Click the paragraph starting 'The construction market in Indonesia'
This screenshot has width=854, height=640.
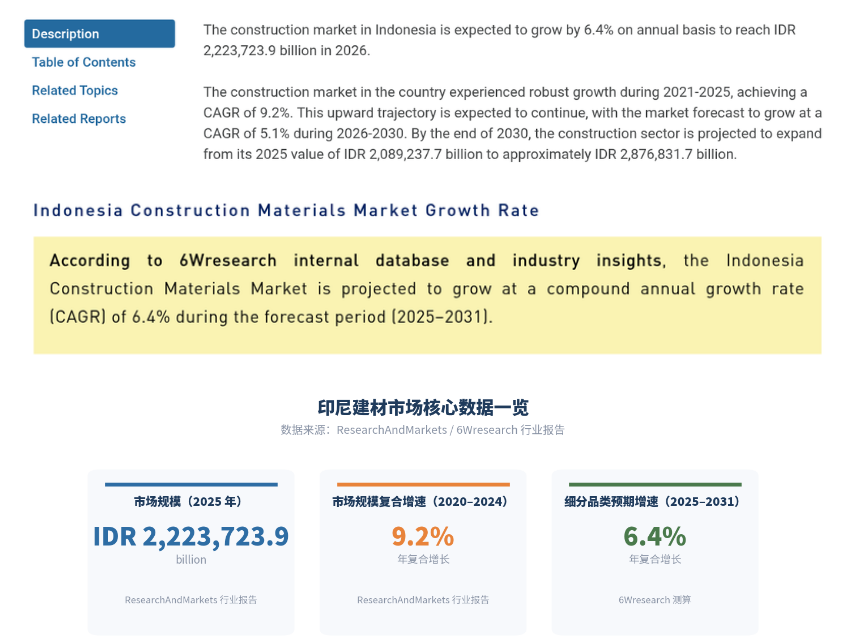[499, 40]
